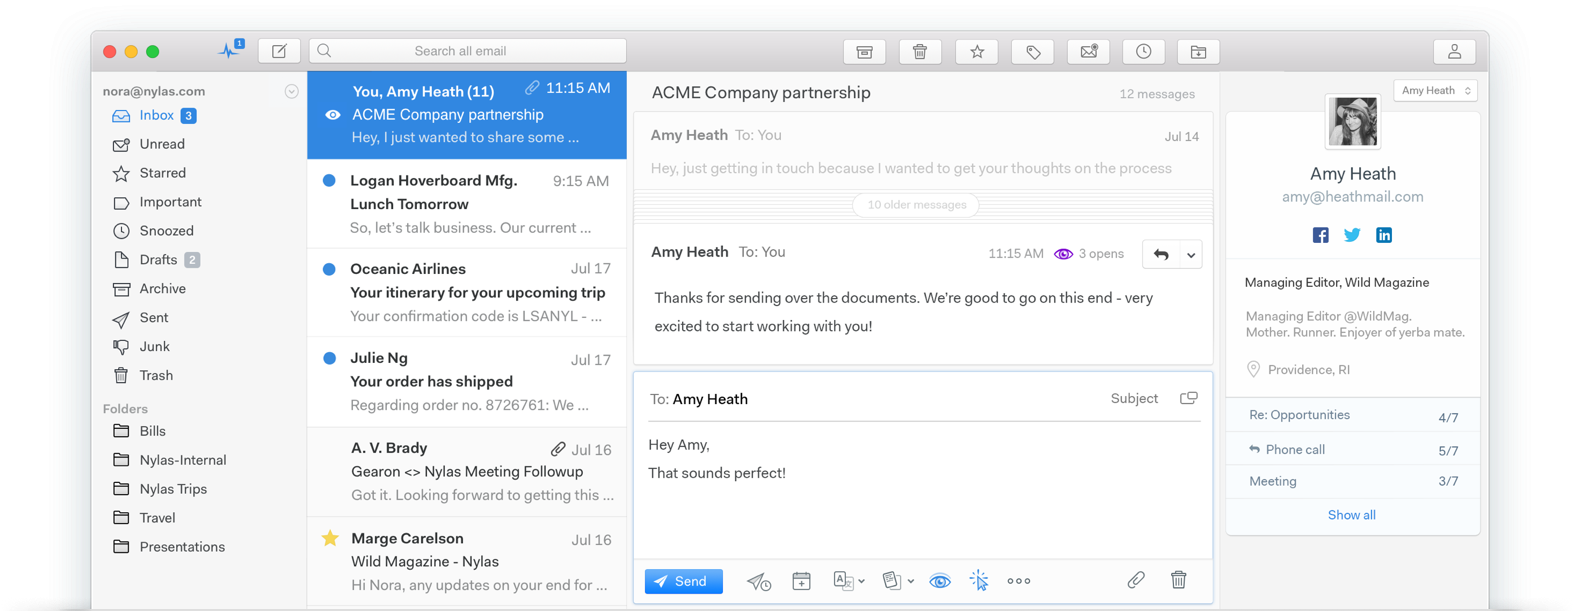The height and width of the screenshot is (611, 1573).
Task: Move thread to trash via toolbar
Action: coord(920,52)
